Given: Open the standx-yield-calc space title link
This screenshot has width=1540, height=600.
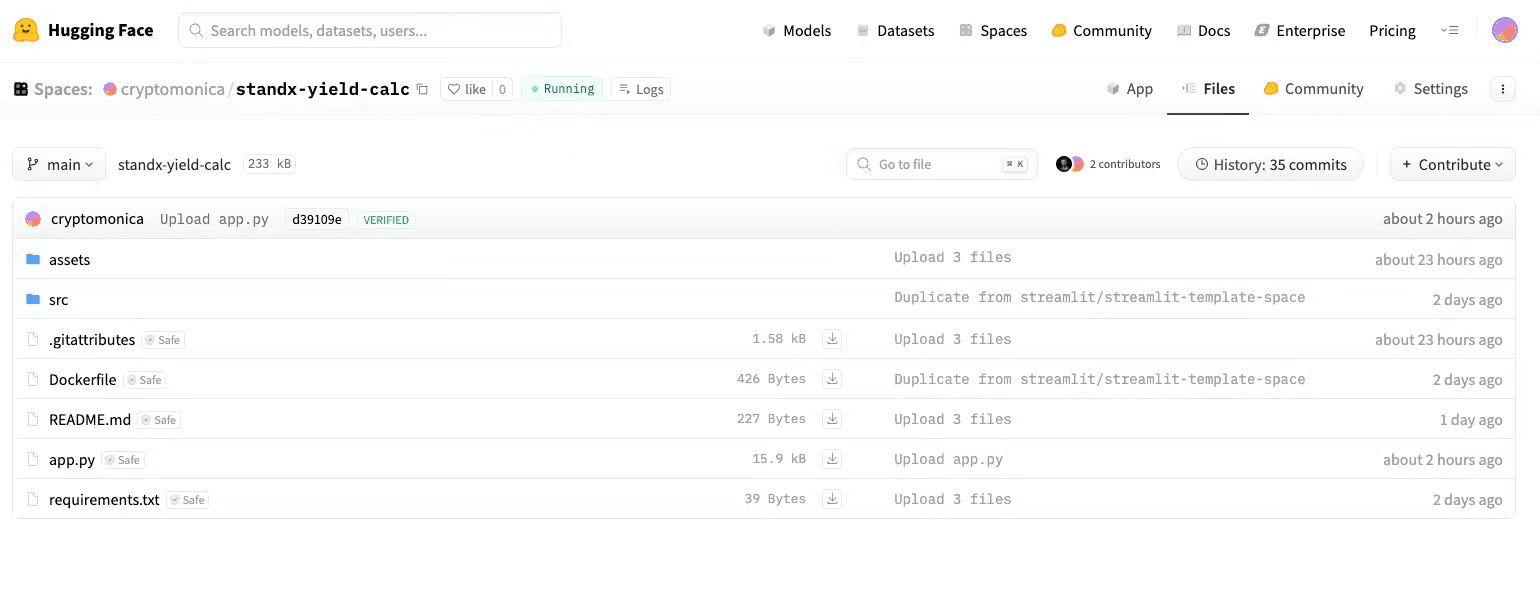Looking at the screenshot, I should [322, 89].
